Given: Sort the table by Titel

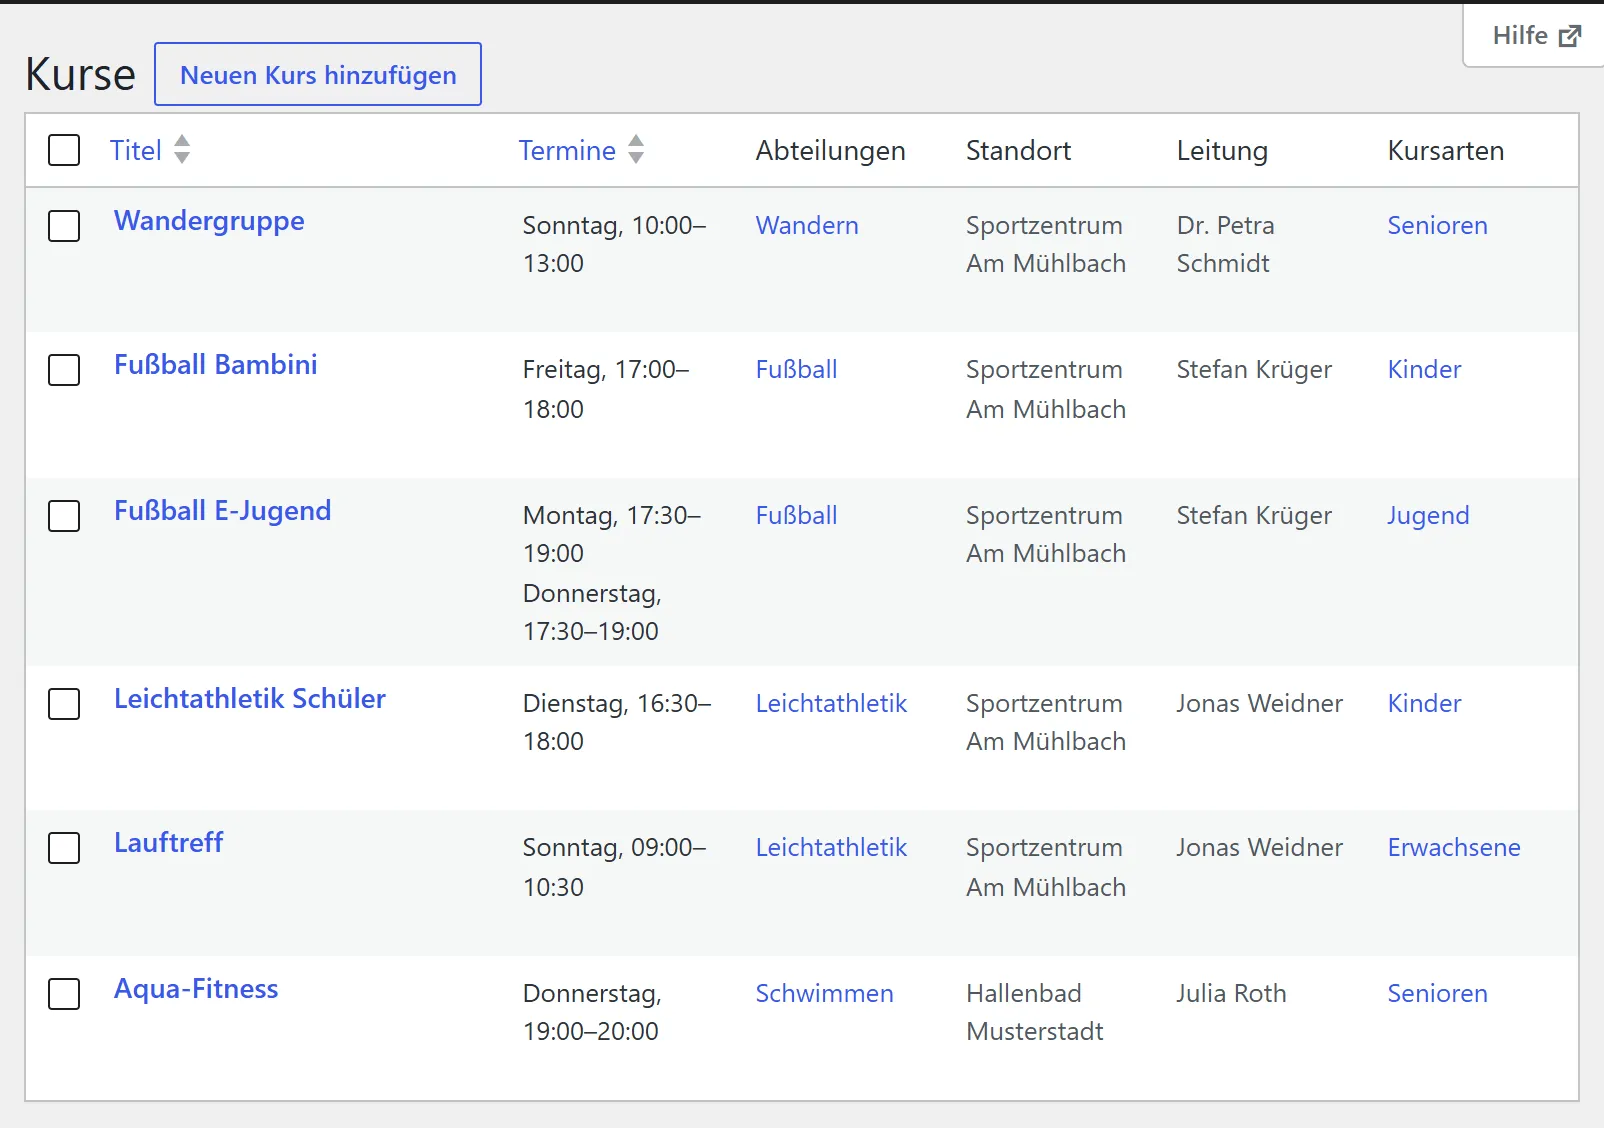Looking at the screenshot, I should (x=136, y=150).
